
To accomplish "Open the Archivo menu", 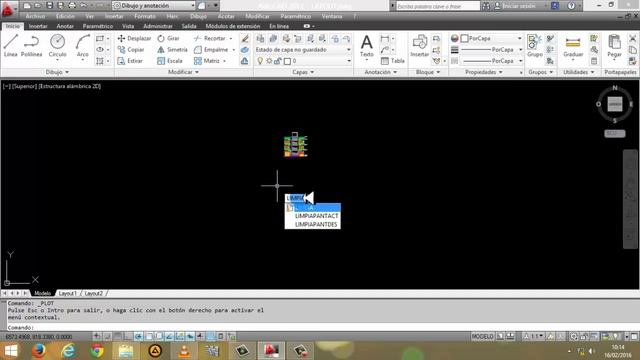I will coord(35,16).
